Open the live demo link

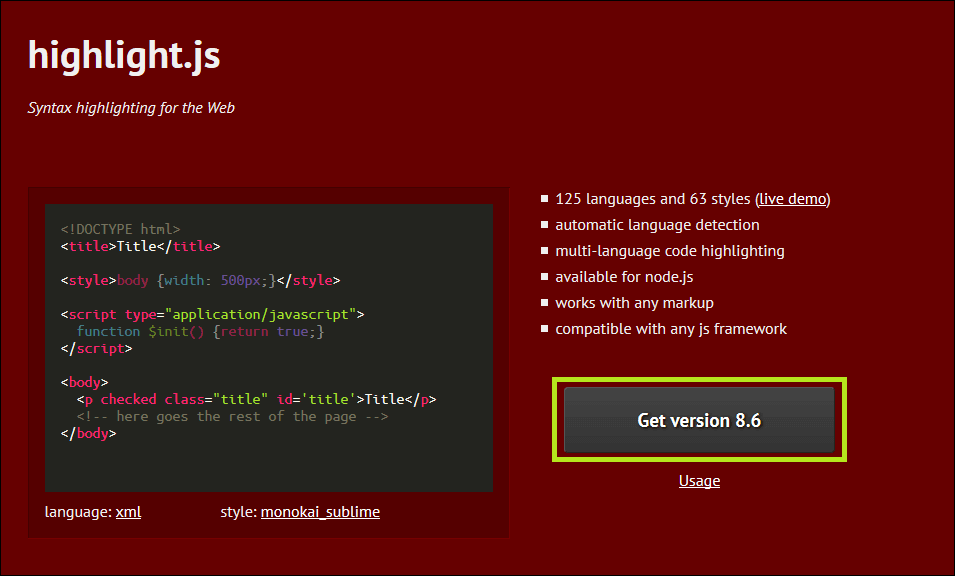point(792,199)
